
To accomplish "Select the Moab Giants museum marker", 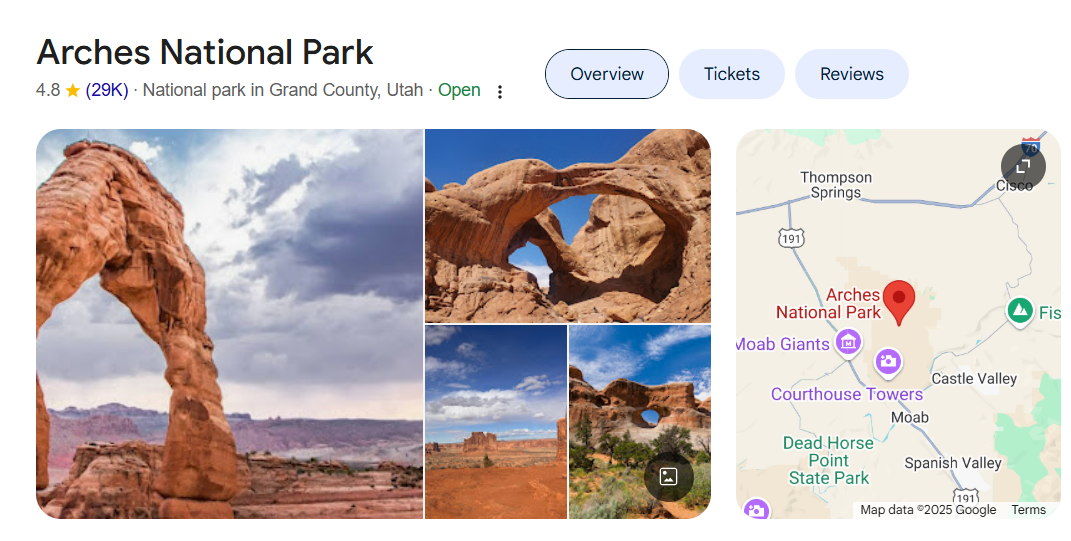I will coord(848,343).
